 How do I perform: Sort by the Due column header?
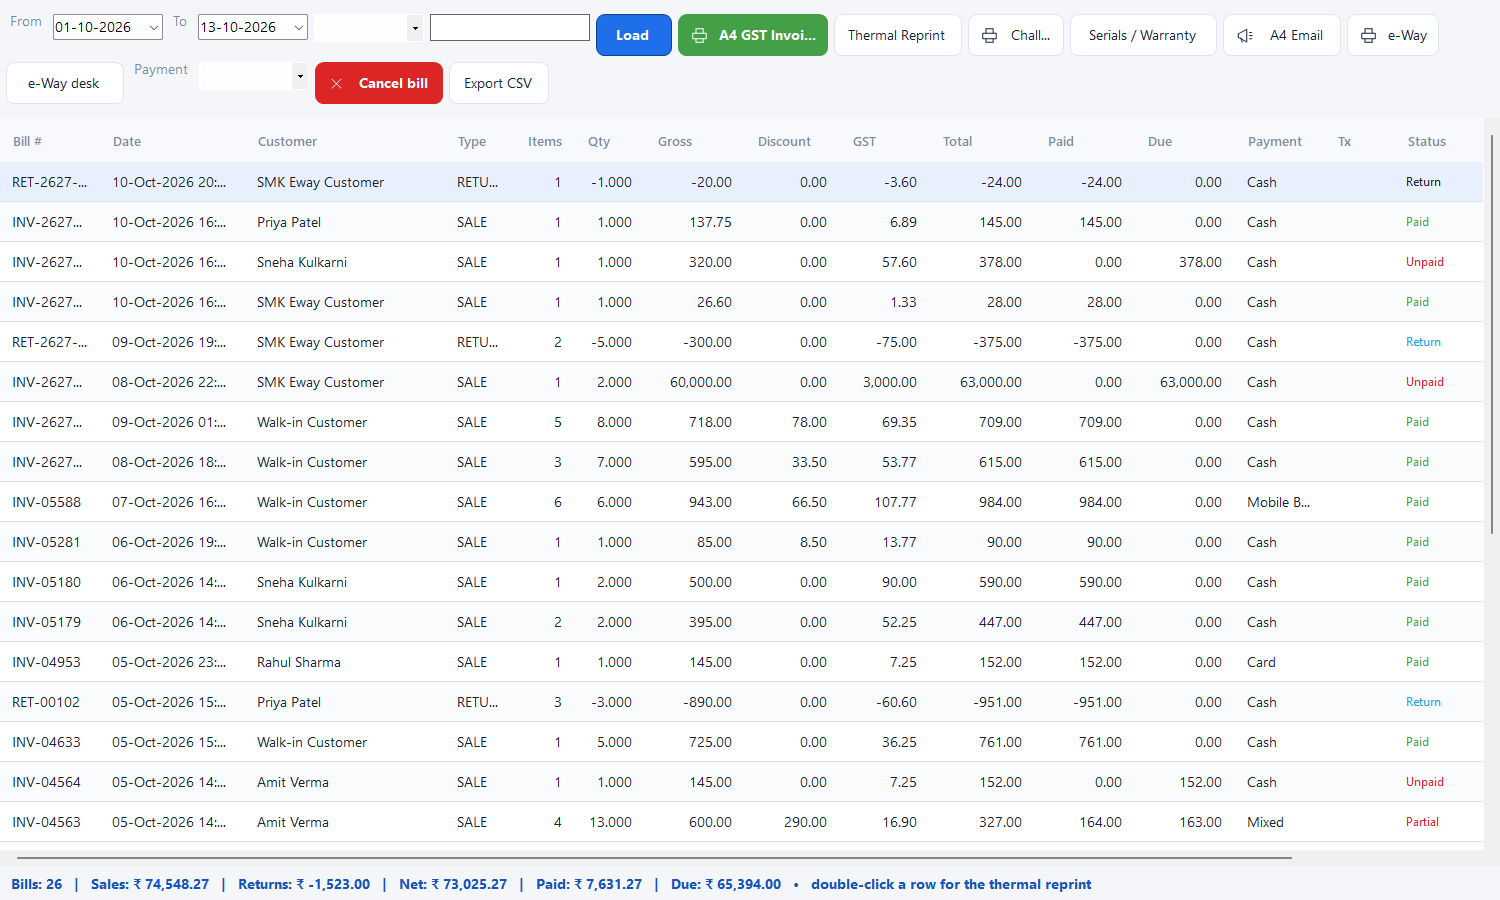1160,141
